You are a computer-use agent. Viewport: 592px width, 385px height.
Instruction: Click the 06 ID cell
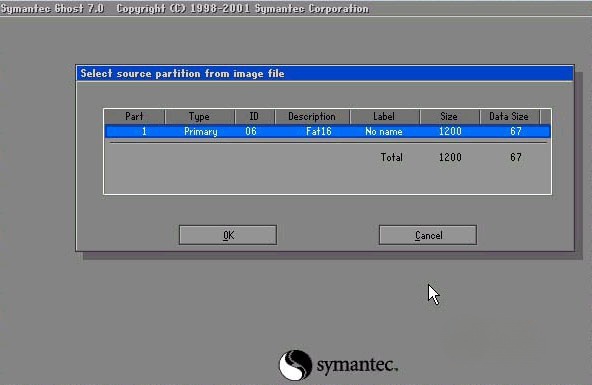pyautogui.click(x=251, y=131)
